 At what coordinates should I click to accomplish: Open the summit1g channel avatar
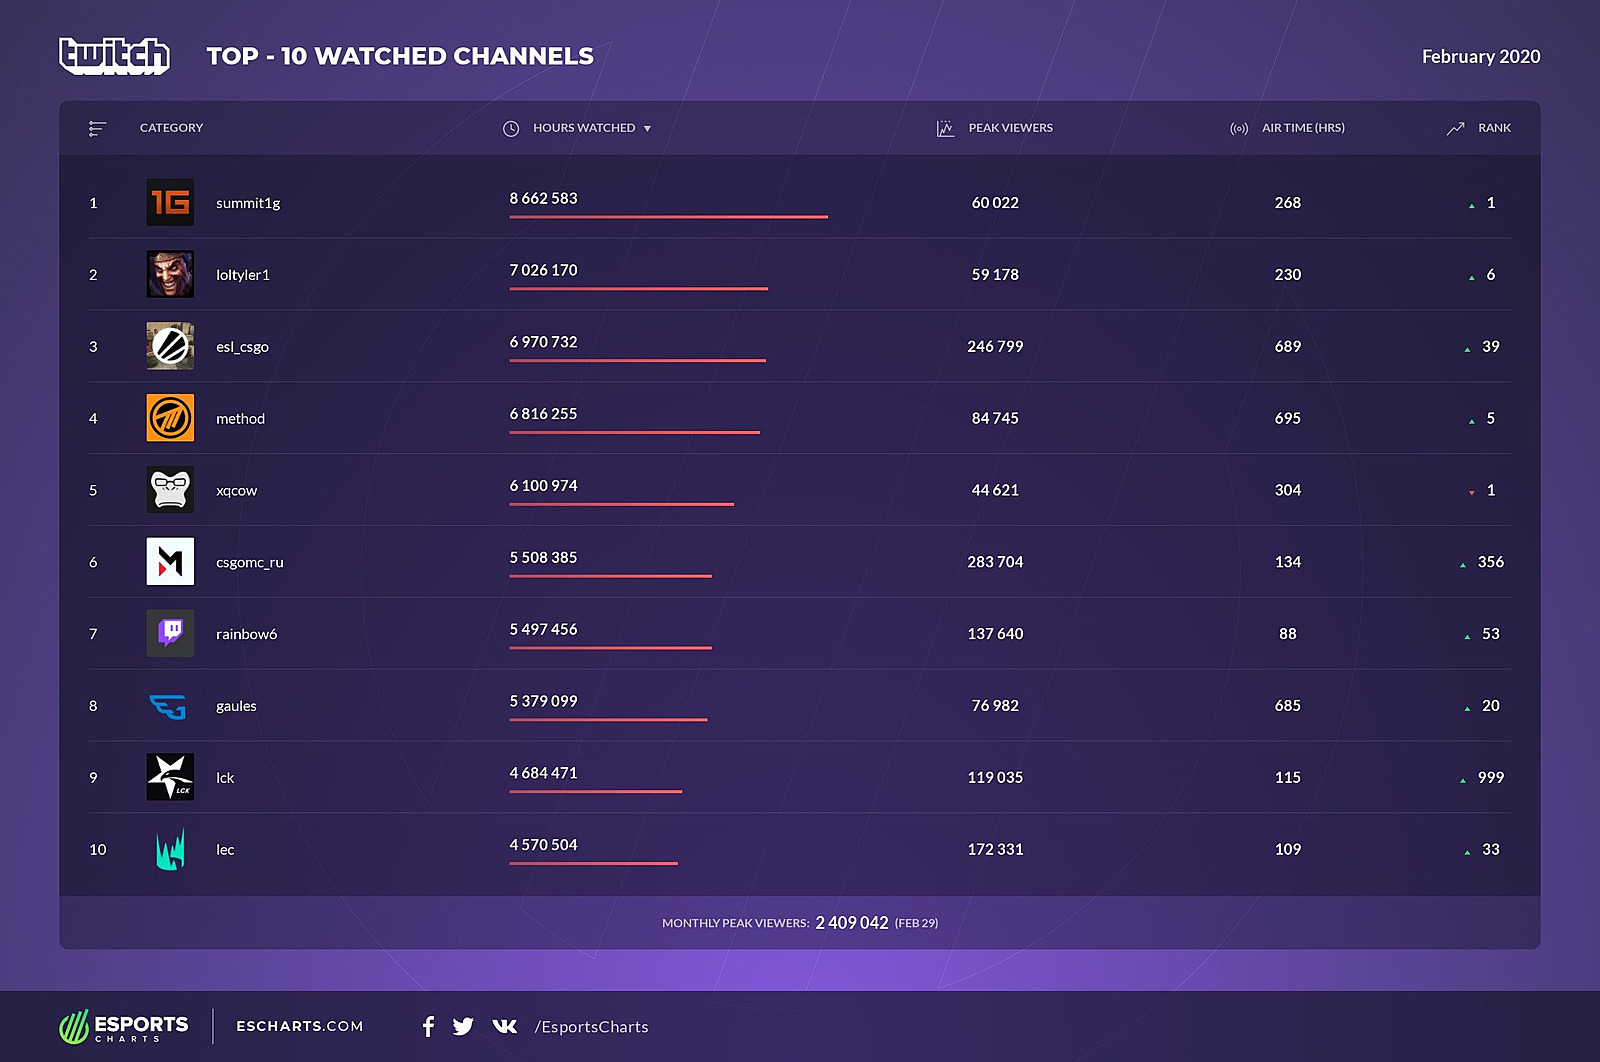pos(170,202)
